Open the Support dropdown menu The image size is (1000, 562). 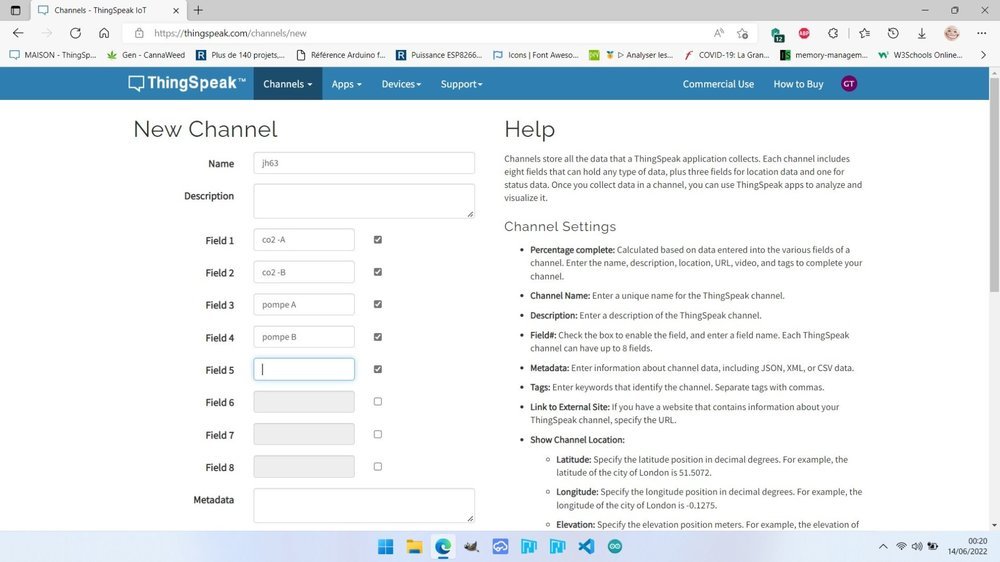coord(461,84)
